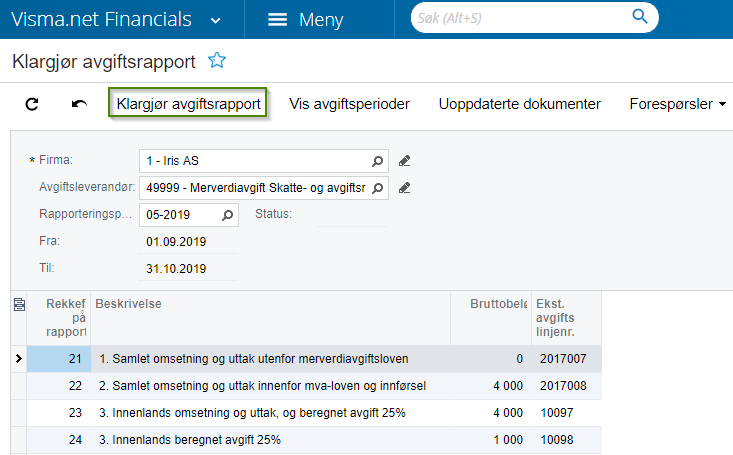This screenshot has height=455, width=733.
Task: Edit Avgiftsleverandør with the pencil icon
Action: [404, 188]
